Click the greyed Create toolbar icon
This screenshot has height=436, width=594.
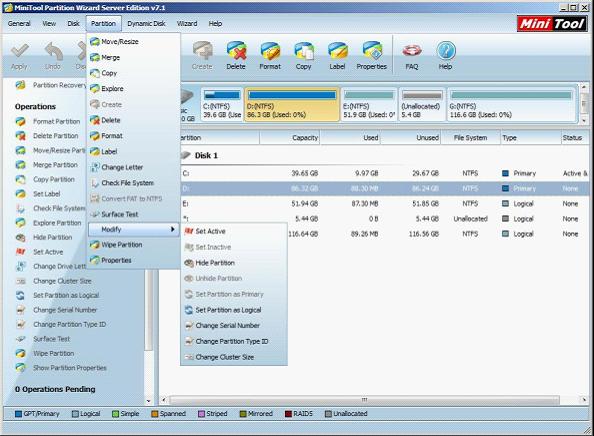pyautogui.click(x=202, y=55)
